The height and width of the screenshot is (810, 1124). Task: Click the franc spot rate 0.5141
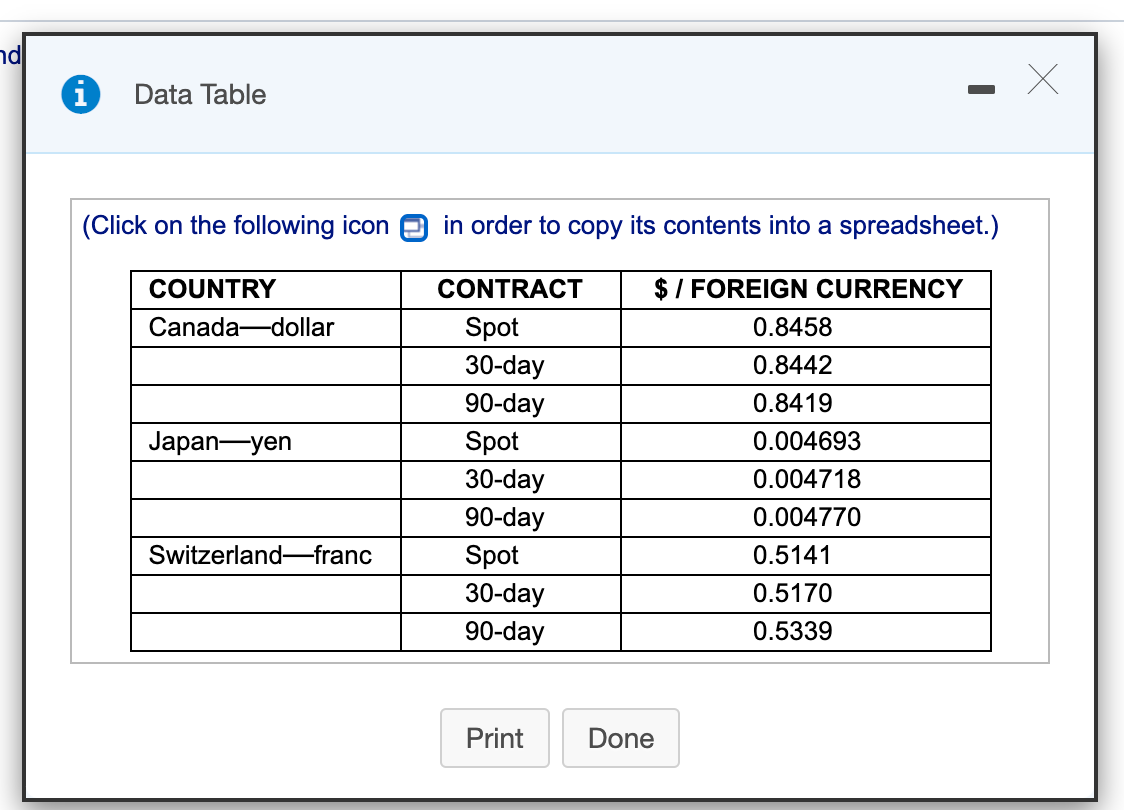coord(792,556)
